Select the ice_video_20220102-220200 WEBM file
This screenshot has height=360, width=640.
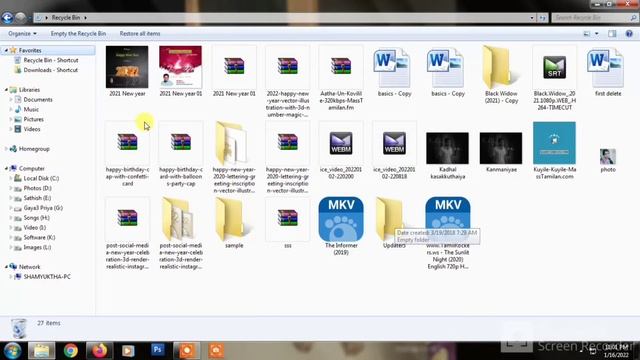(341, 143)
